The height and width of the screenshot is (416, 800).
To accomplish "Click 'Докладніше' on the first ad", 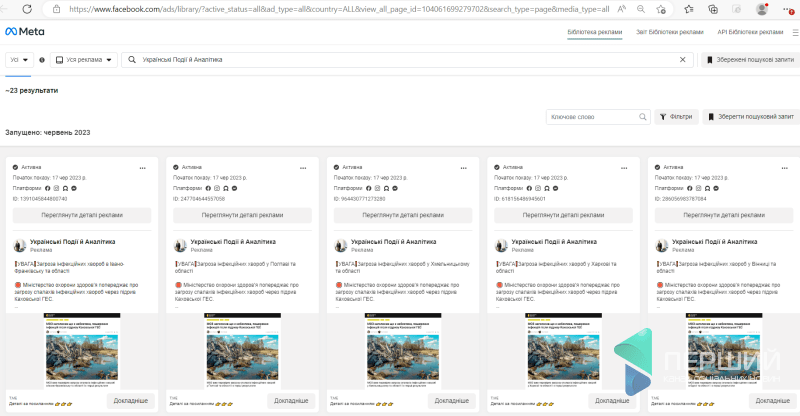I will pos(129,400).
